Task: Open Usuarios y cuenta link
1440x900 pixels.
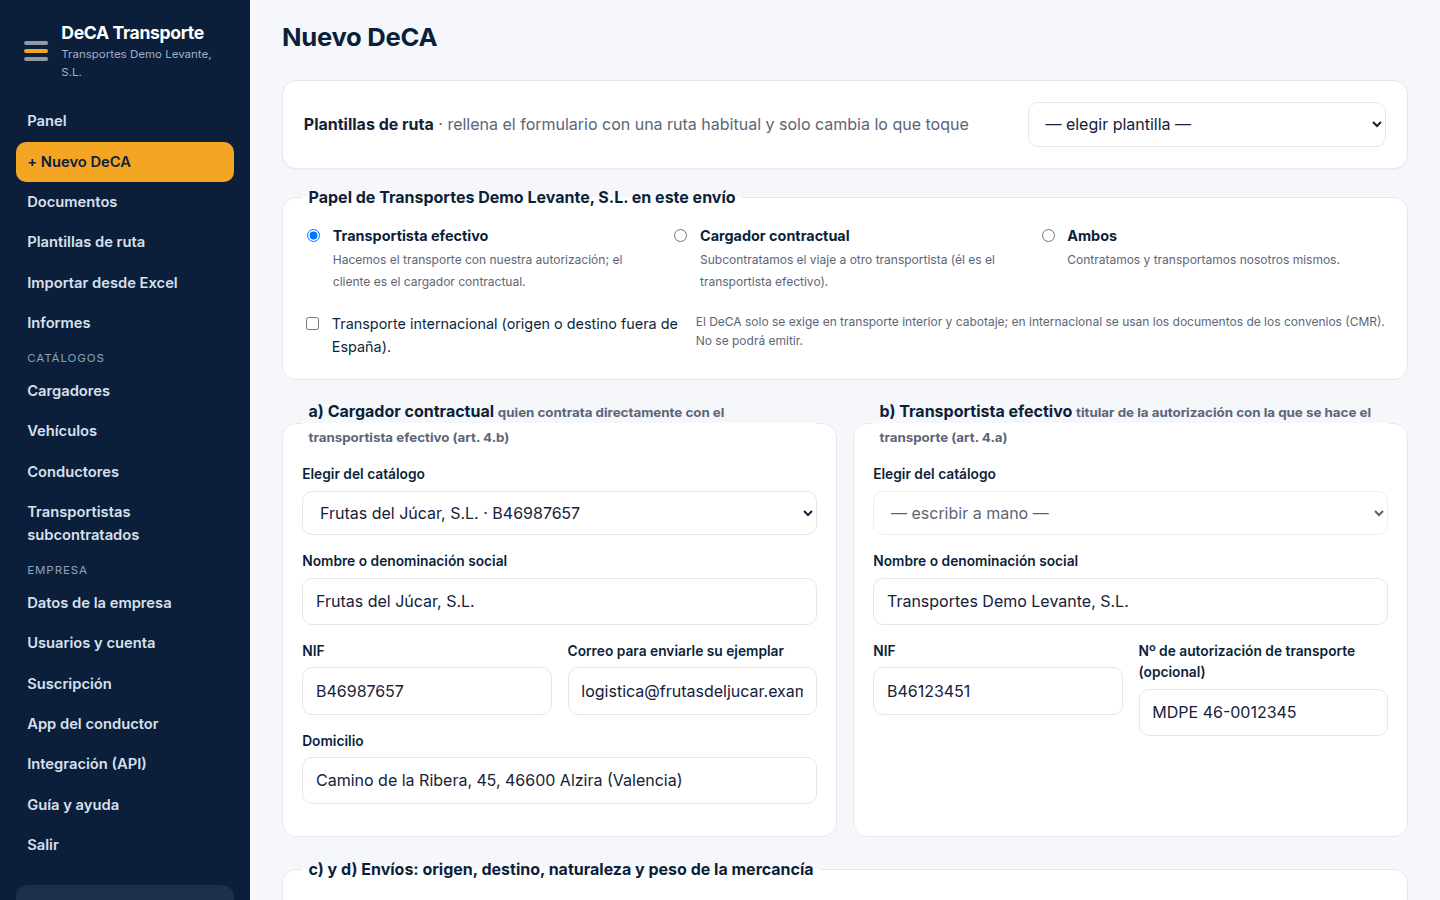Action: pos(125,643)
